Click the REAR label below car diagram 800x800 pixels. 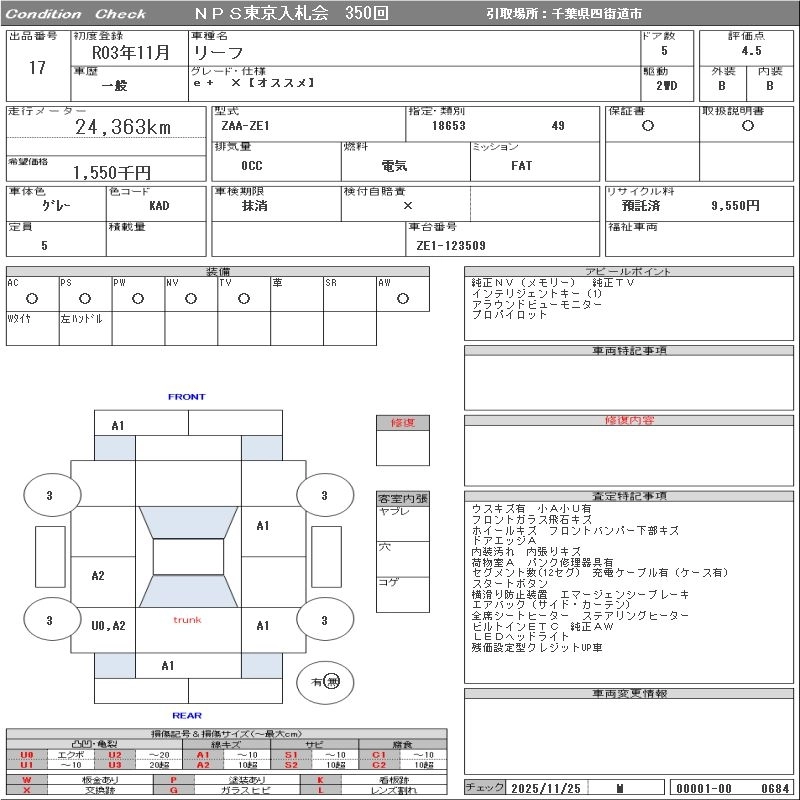187,715
